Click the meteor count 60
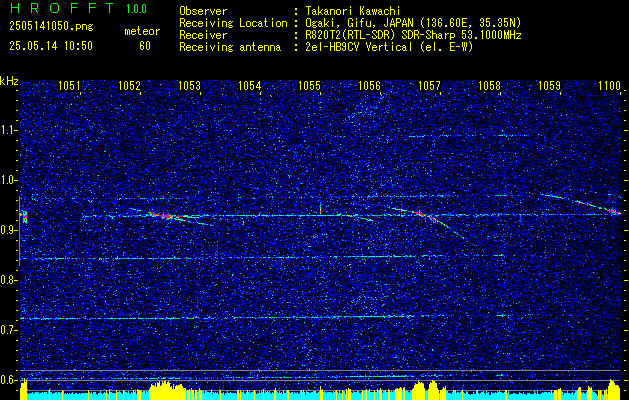Image resolution: width=629 pixels, height=400 pixels. point(145,46)
